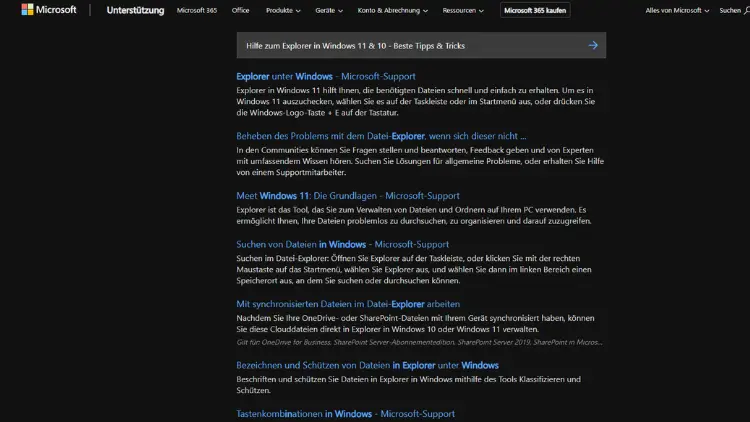
Task: Click the blue arrow in the help banner
Action: (593, 45)
